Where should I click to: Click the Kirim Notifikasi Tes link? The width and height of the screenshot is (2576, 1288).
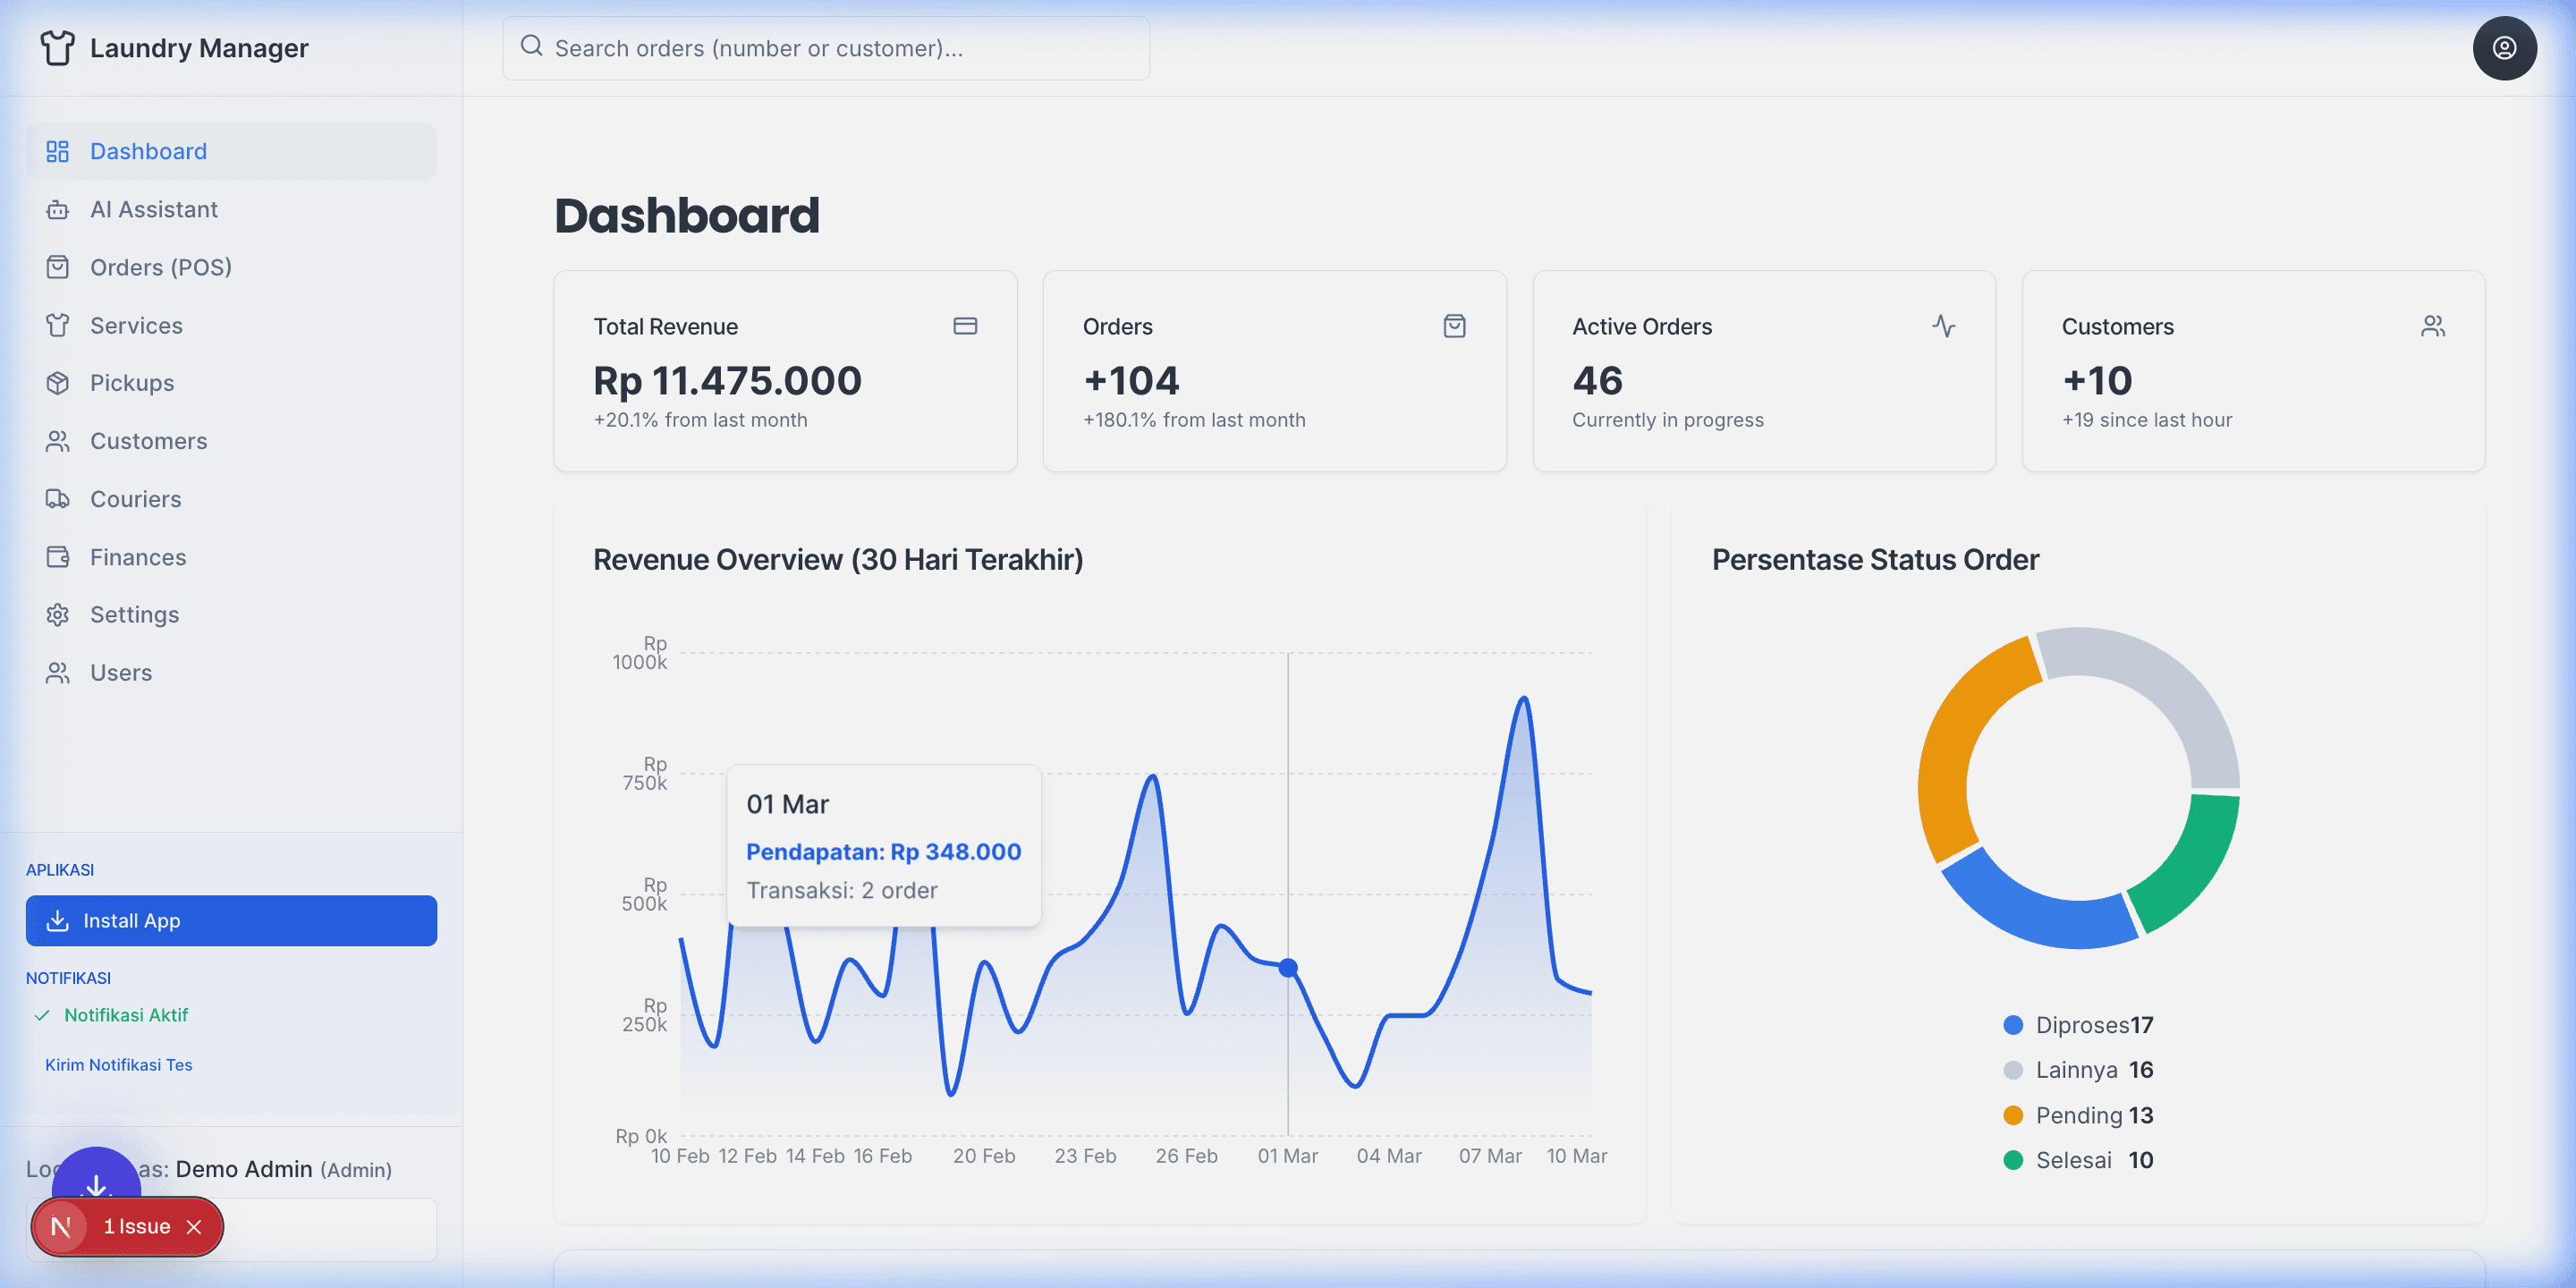pyautogui.click(x=118, y=1064)
